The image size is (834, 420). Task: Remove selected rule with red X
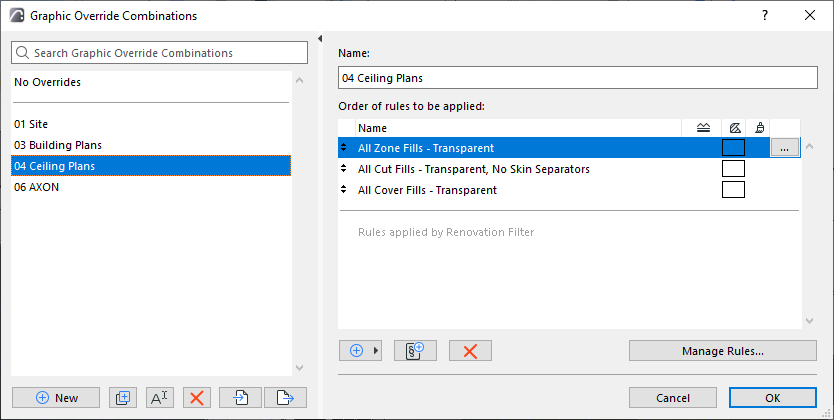coord(470,350)
